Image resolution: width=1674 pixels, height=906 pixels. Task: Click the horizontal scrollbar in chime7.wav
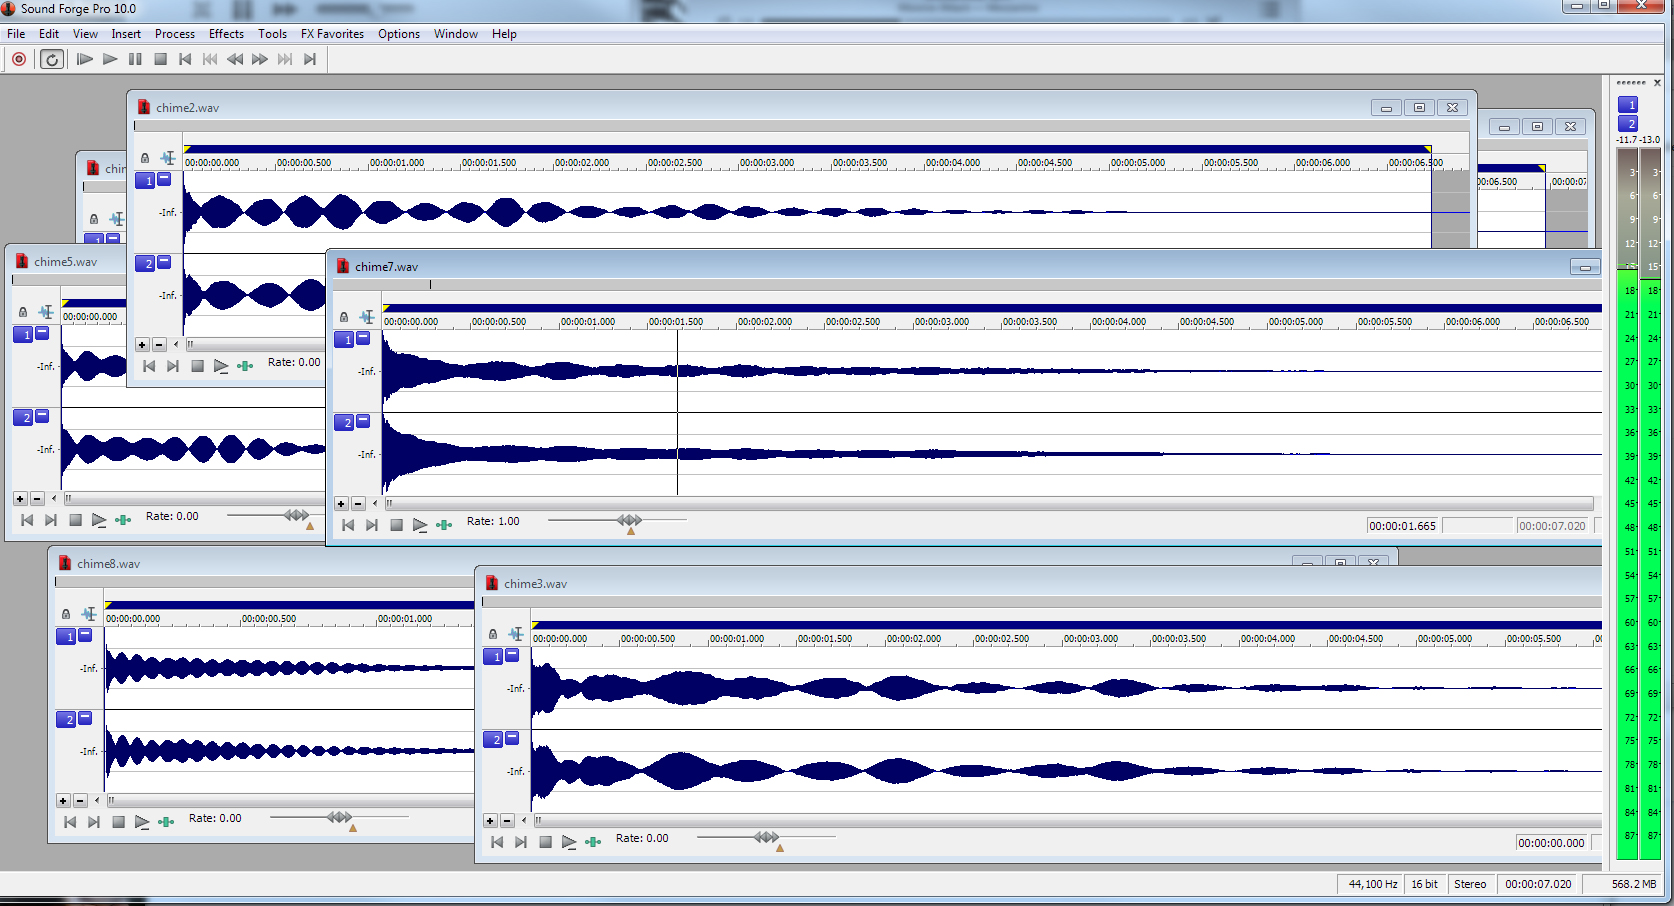click(990, 504)
